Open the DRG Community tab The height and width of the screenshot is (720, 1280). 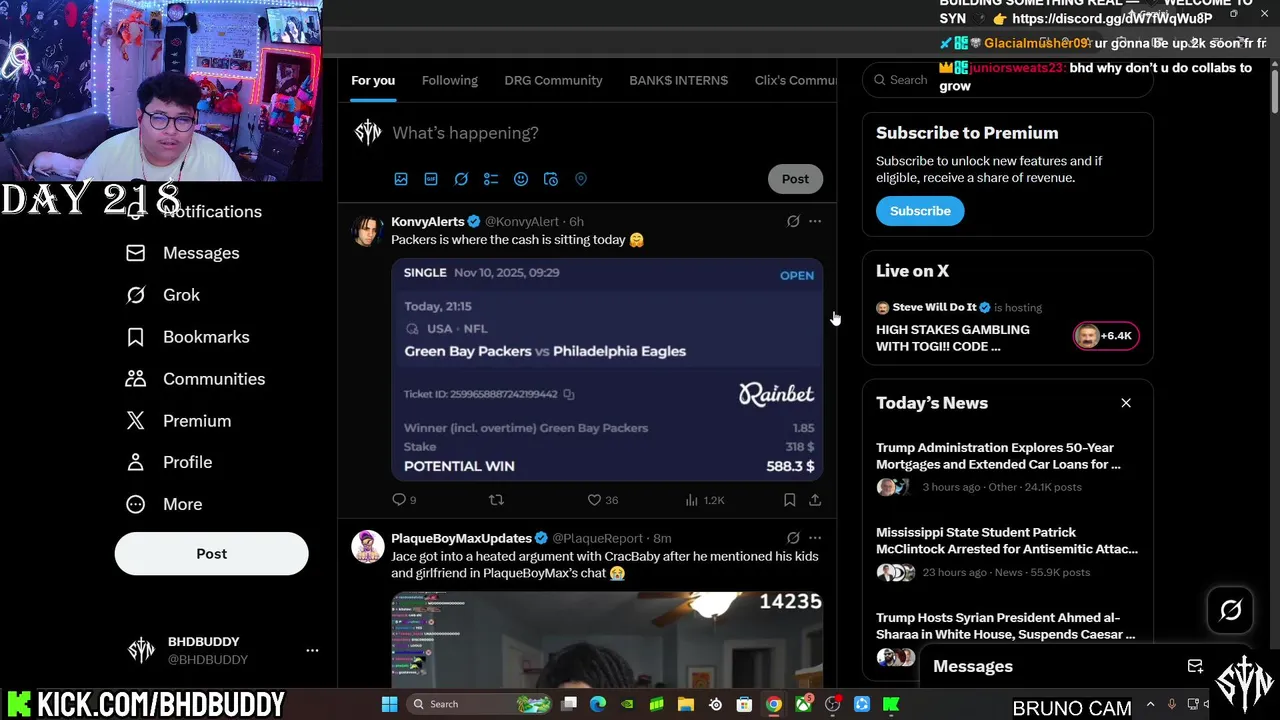(553, 80)
